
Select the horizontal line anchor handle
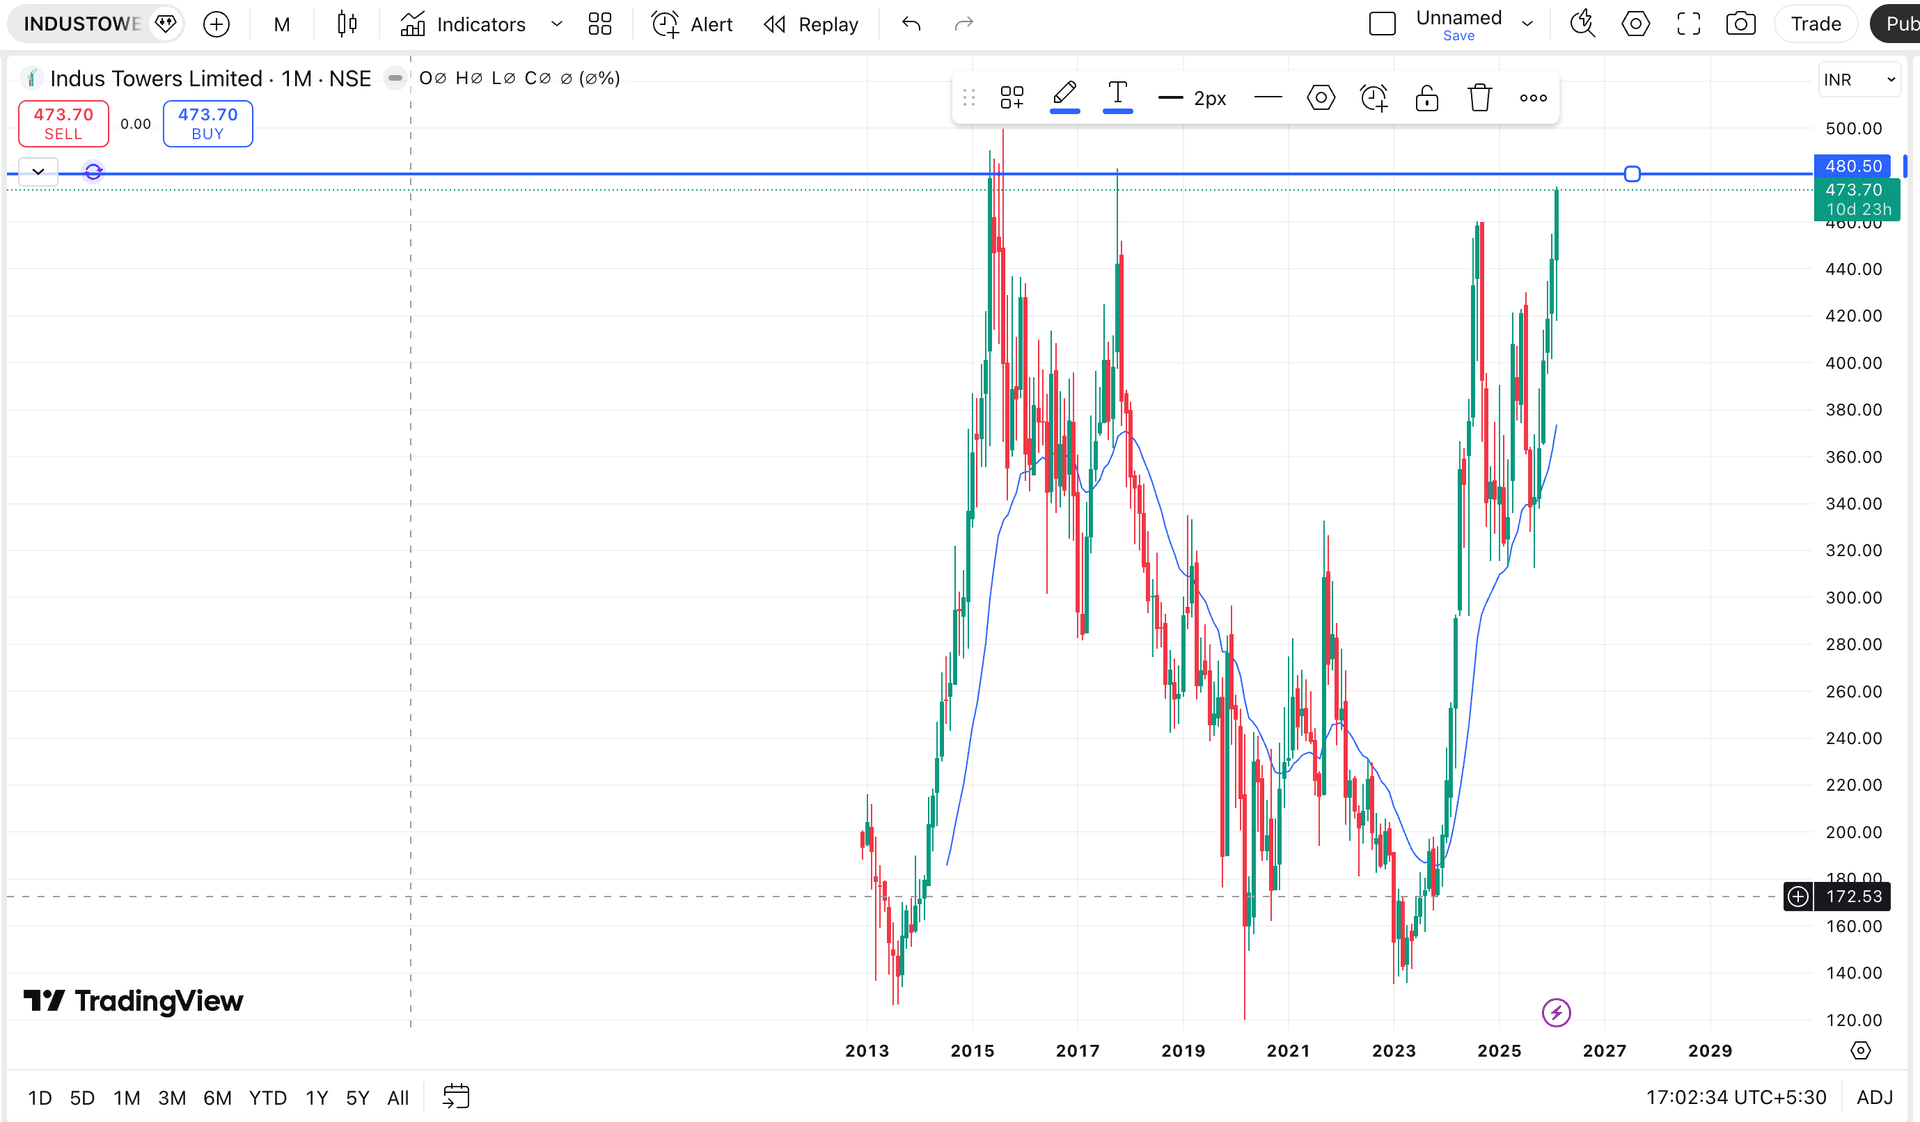point(1632,174)
